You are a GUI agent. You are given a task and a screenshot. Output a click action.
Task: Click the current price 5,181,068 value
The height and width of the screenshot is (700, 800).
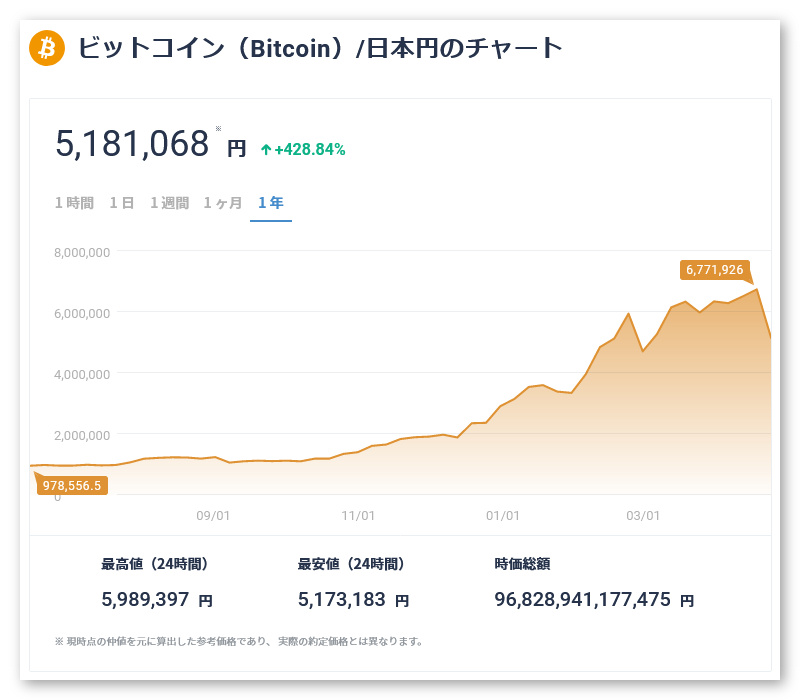pos(132,144)
